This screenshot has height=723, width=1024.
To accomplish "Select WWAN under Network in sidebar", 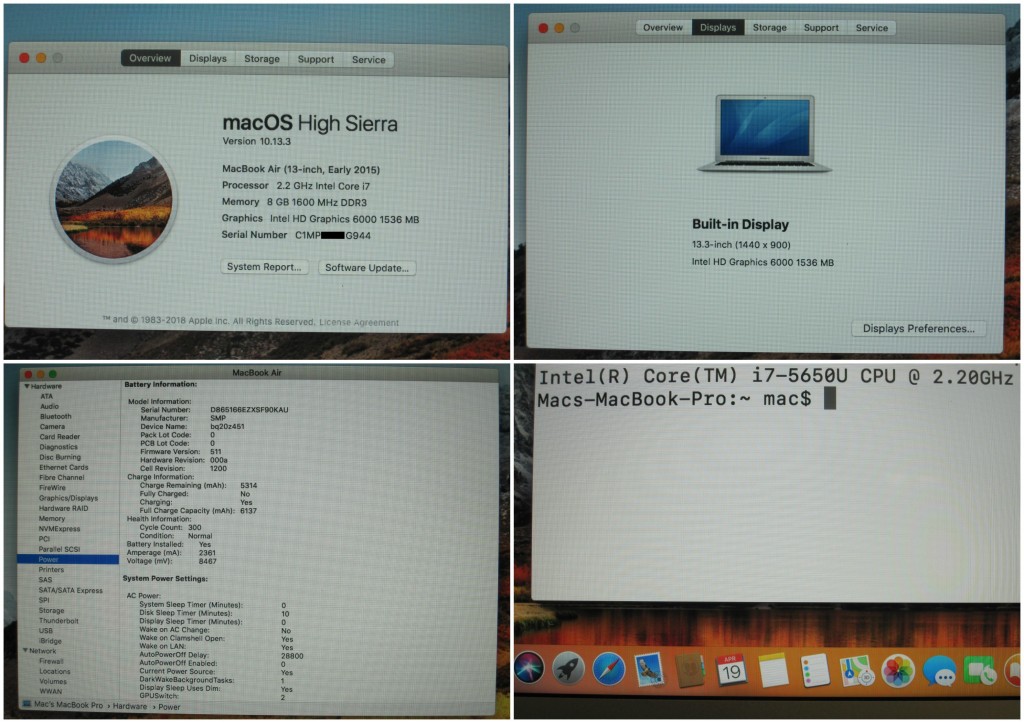I will click(50, 691).
